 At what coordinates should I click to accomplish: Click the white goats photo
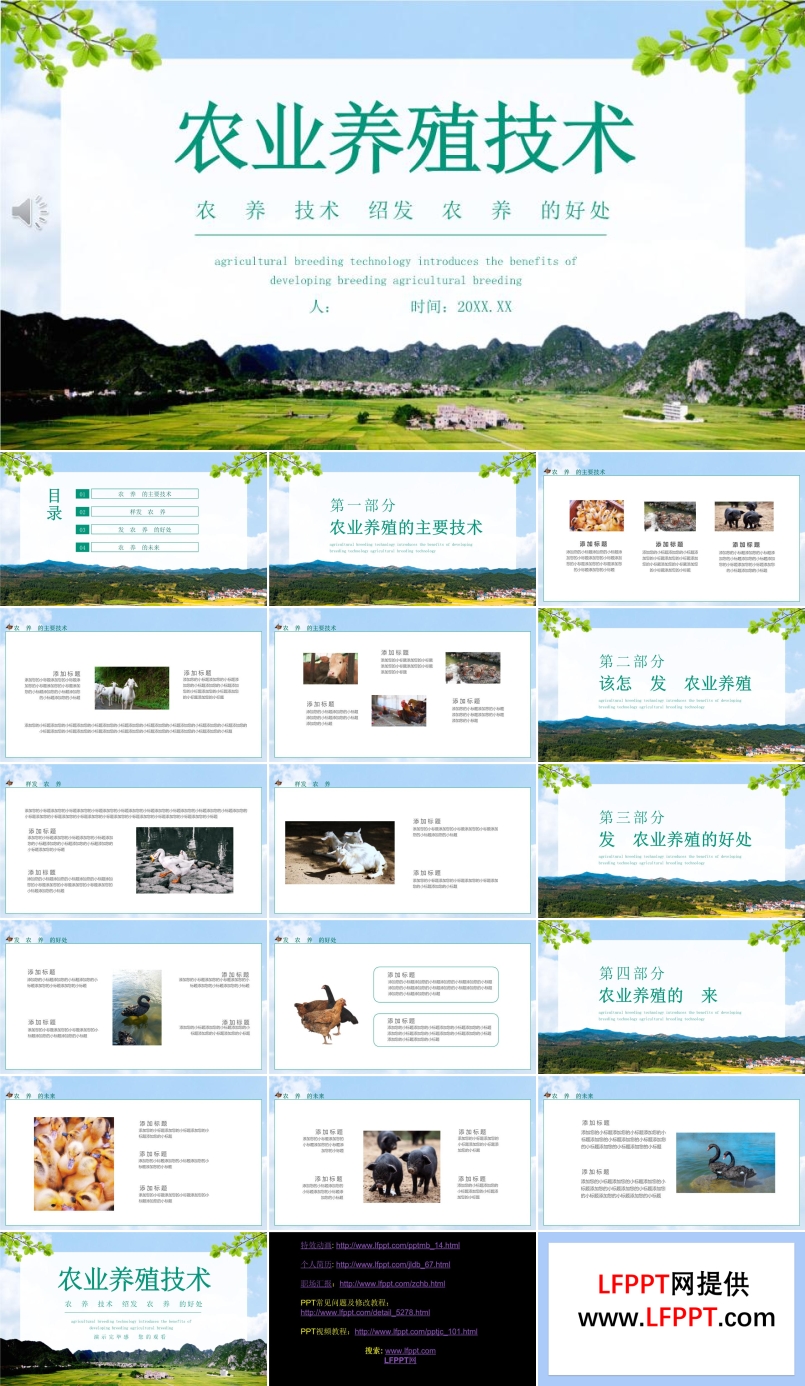(132, 688)
